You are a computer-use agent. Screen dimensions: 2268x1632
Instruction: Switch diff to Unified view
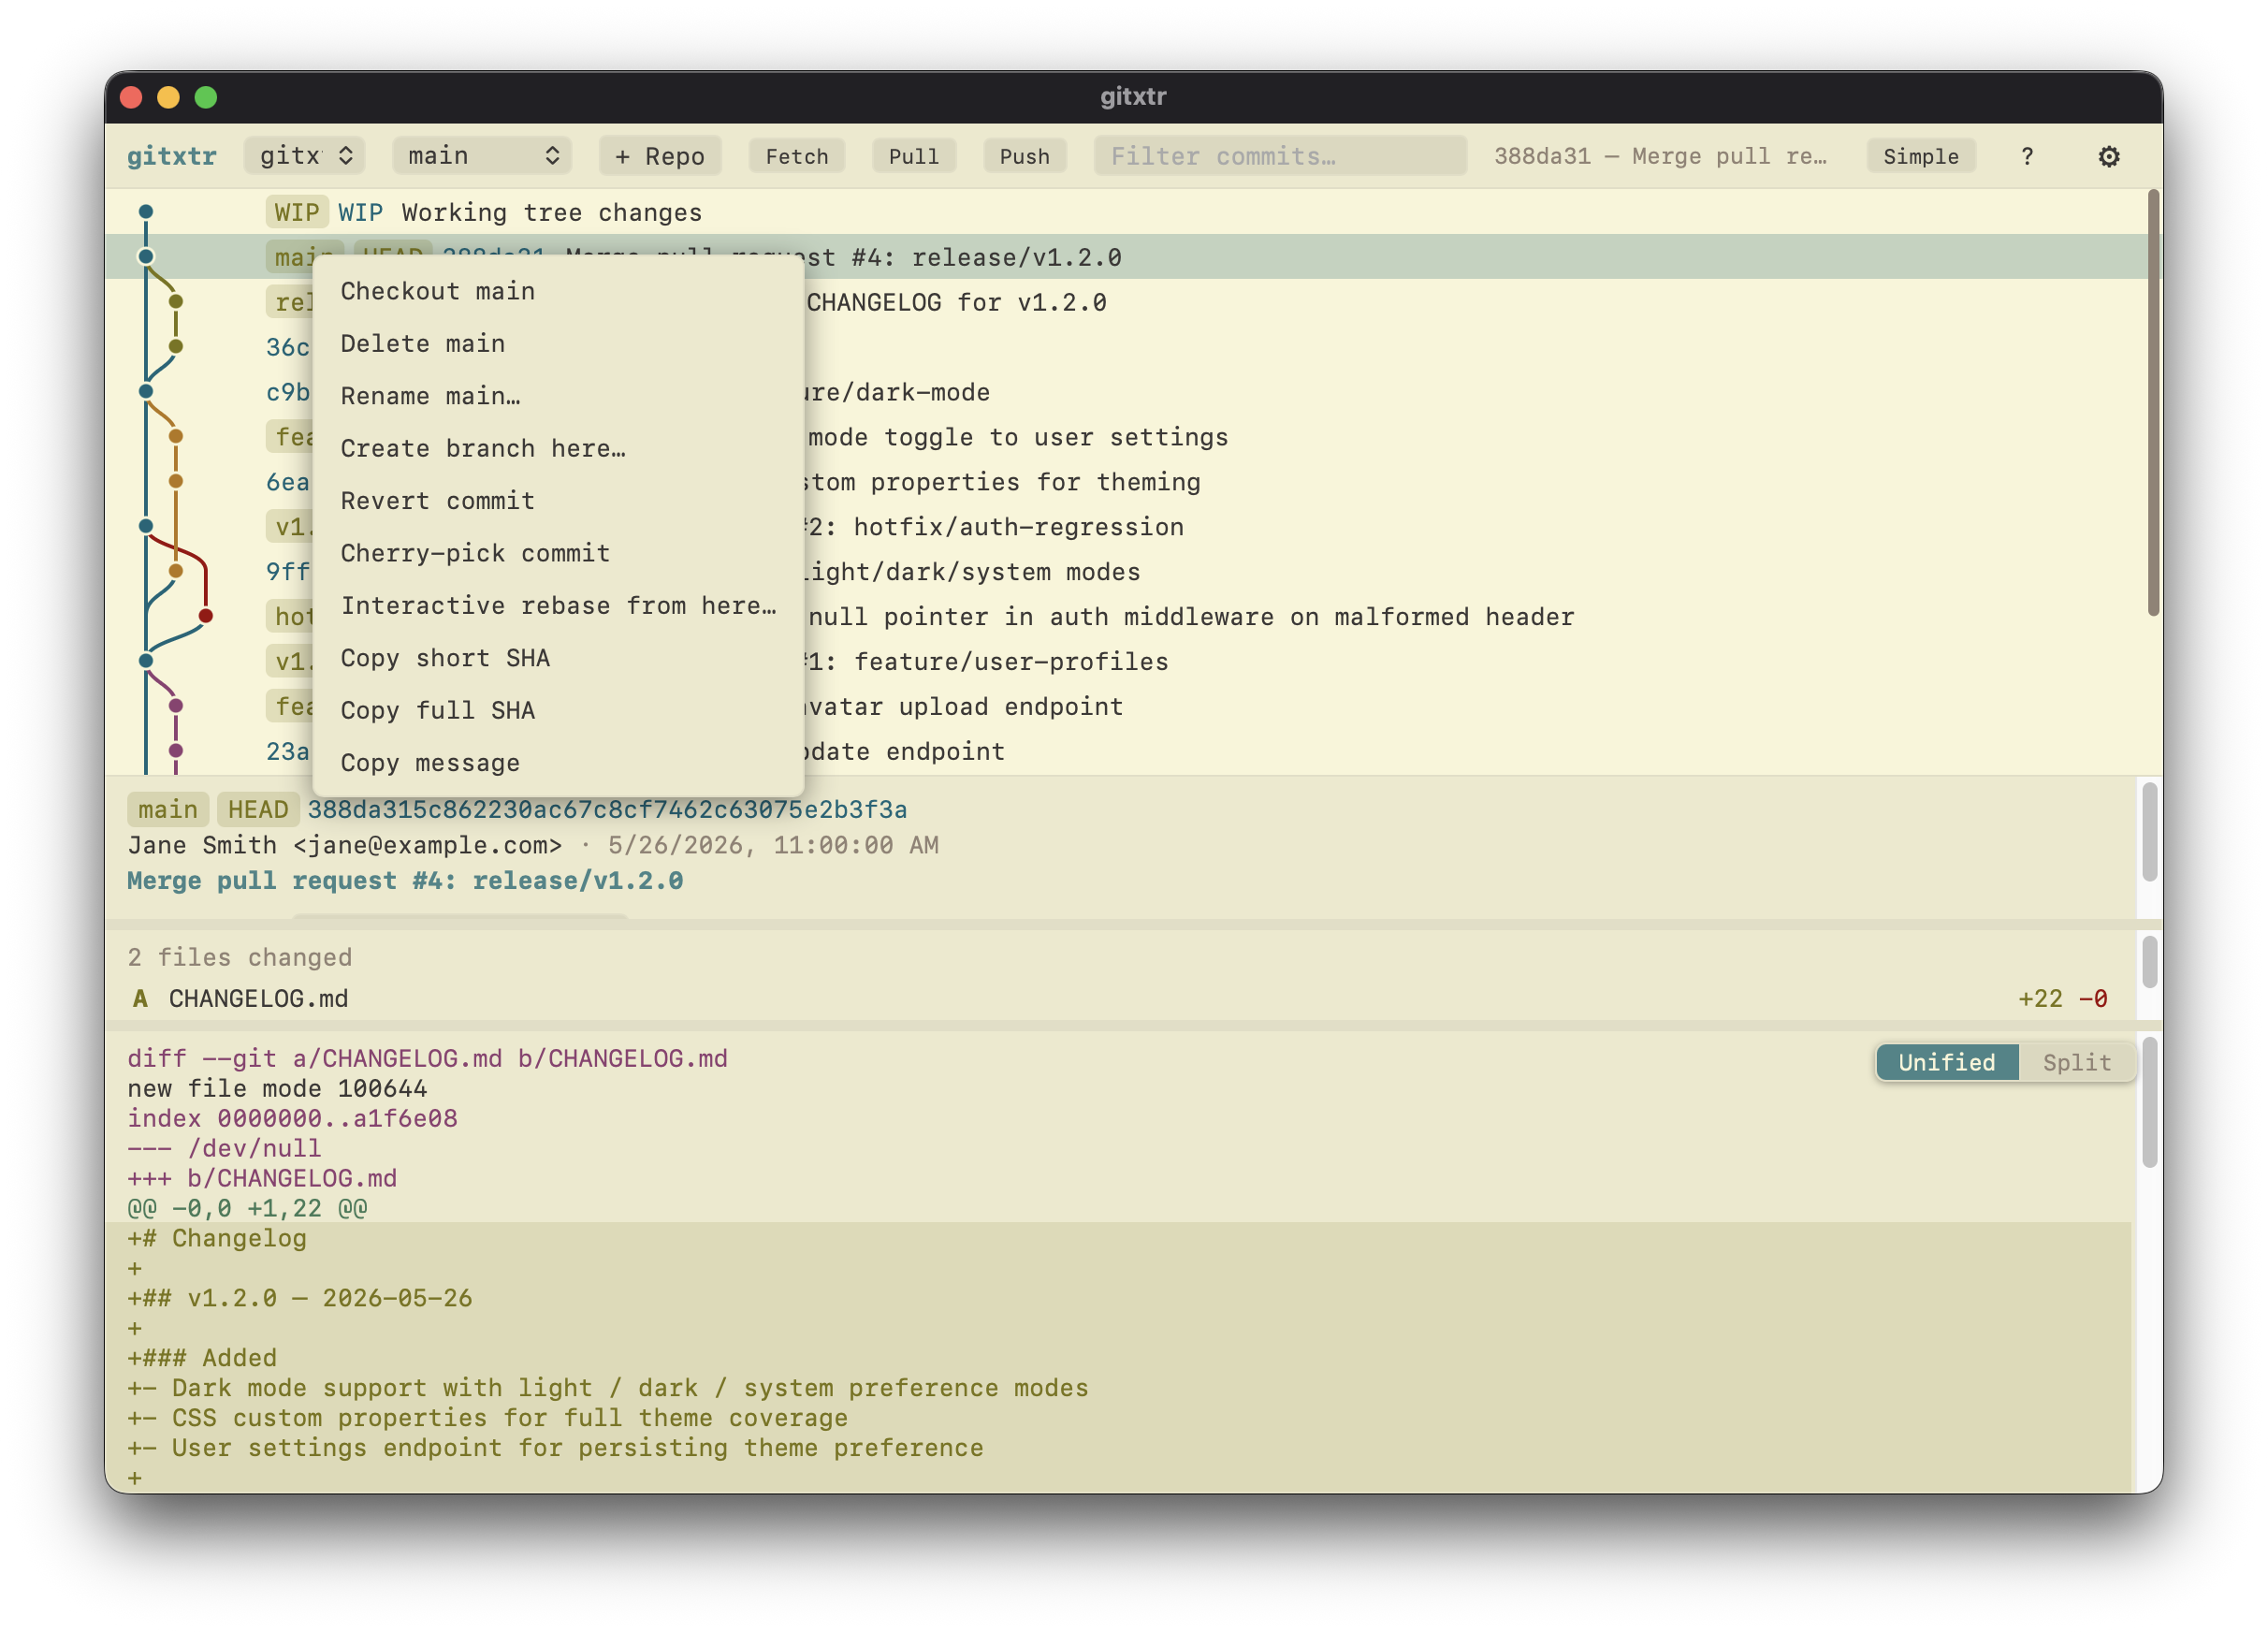[1946, 1062]
